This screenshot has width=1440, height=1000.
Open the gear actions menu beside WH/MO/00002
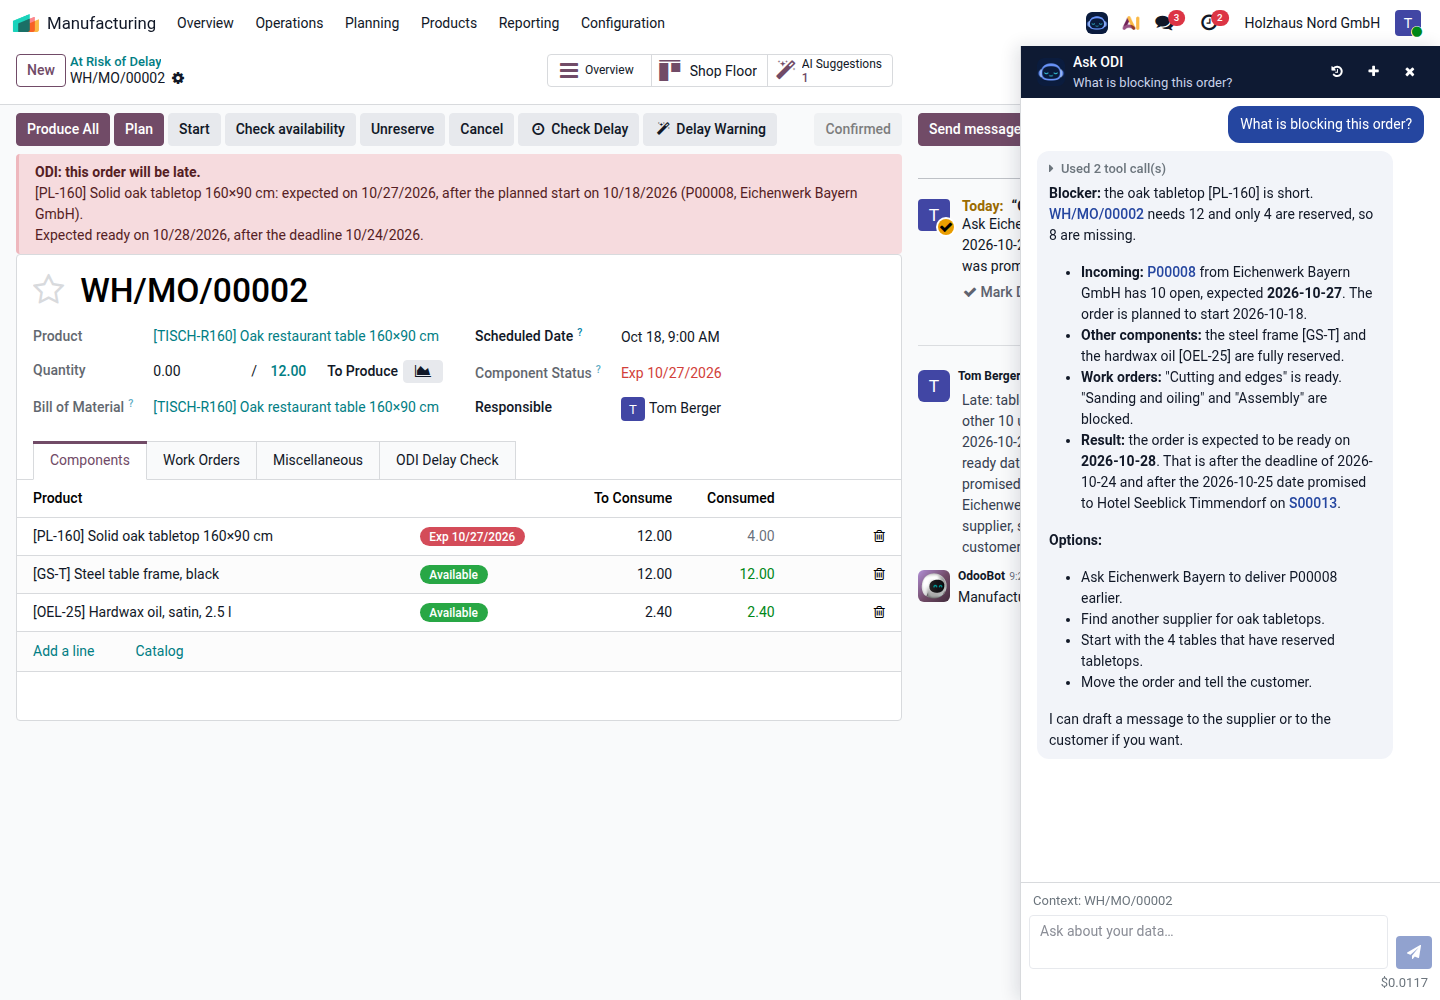click(178, 78)
